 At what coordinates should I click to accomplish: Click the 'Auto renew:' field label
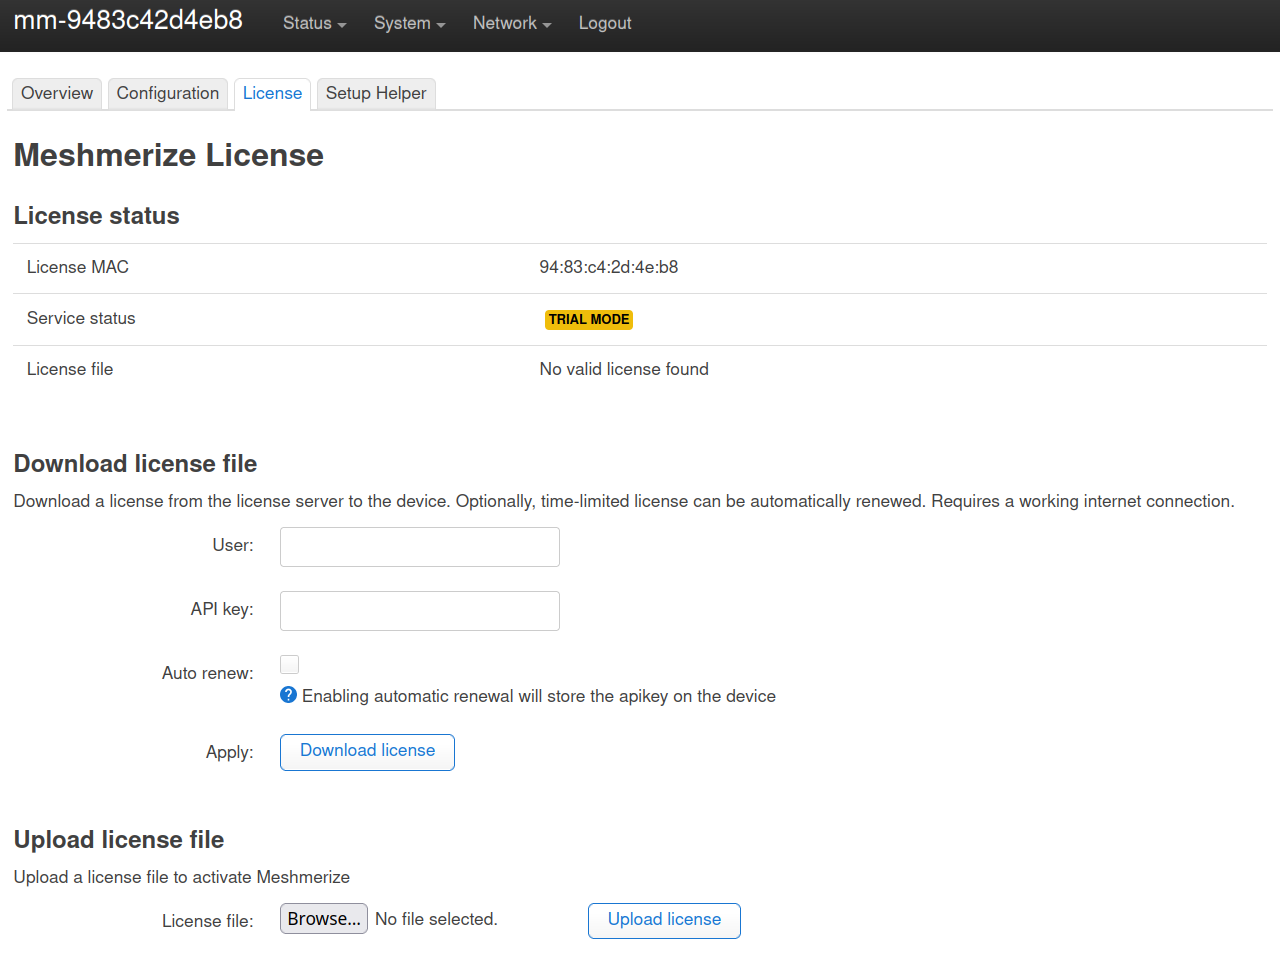(x=208, y=673)
